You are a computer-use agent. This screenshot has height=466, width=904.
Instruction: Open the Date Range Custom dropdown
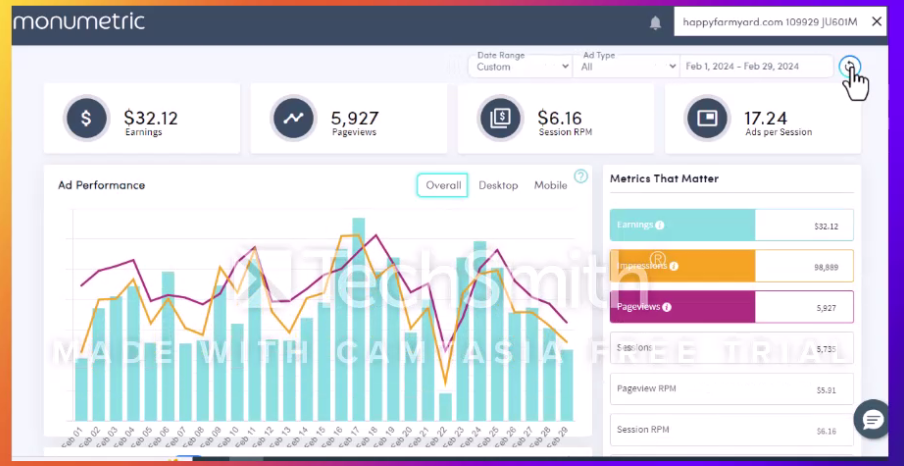522,66
